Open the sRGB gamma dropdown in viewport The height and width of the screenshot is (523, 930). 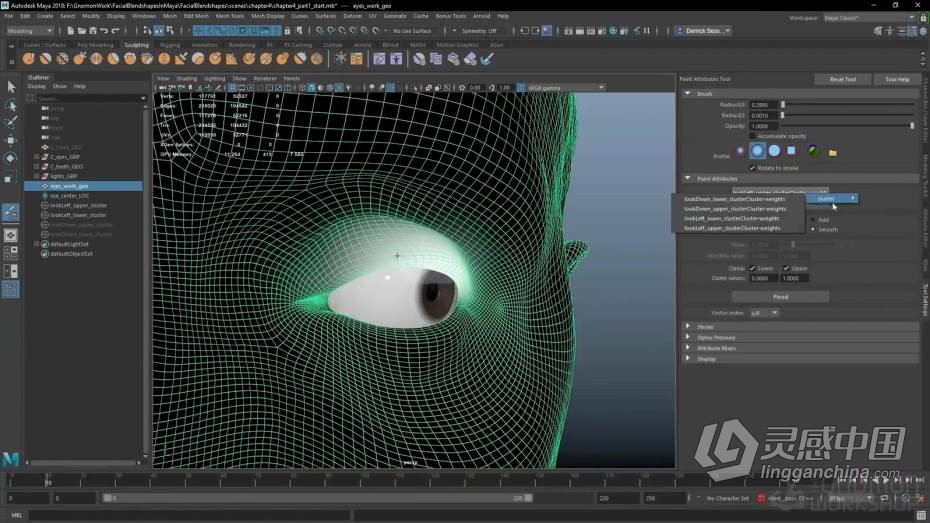(x=566, y=88)
